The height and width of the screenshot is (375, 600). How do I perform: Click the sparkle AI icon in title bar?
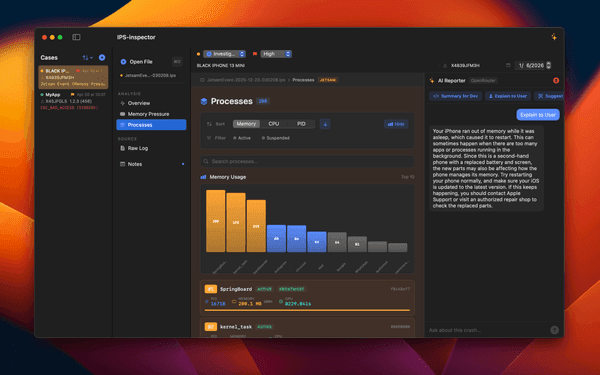click(554, 37)
